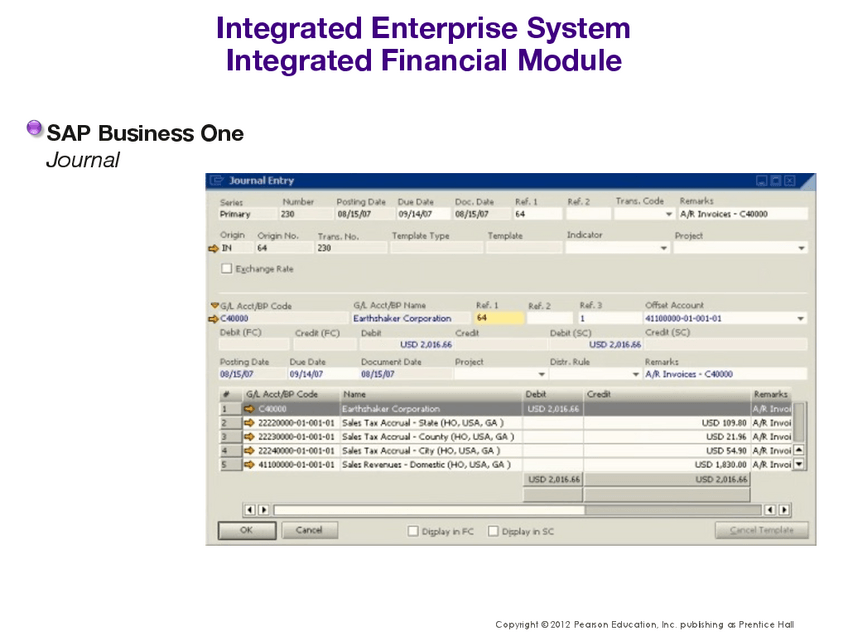Open the line Project dropdown

[x=541, y=374]
